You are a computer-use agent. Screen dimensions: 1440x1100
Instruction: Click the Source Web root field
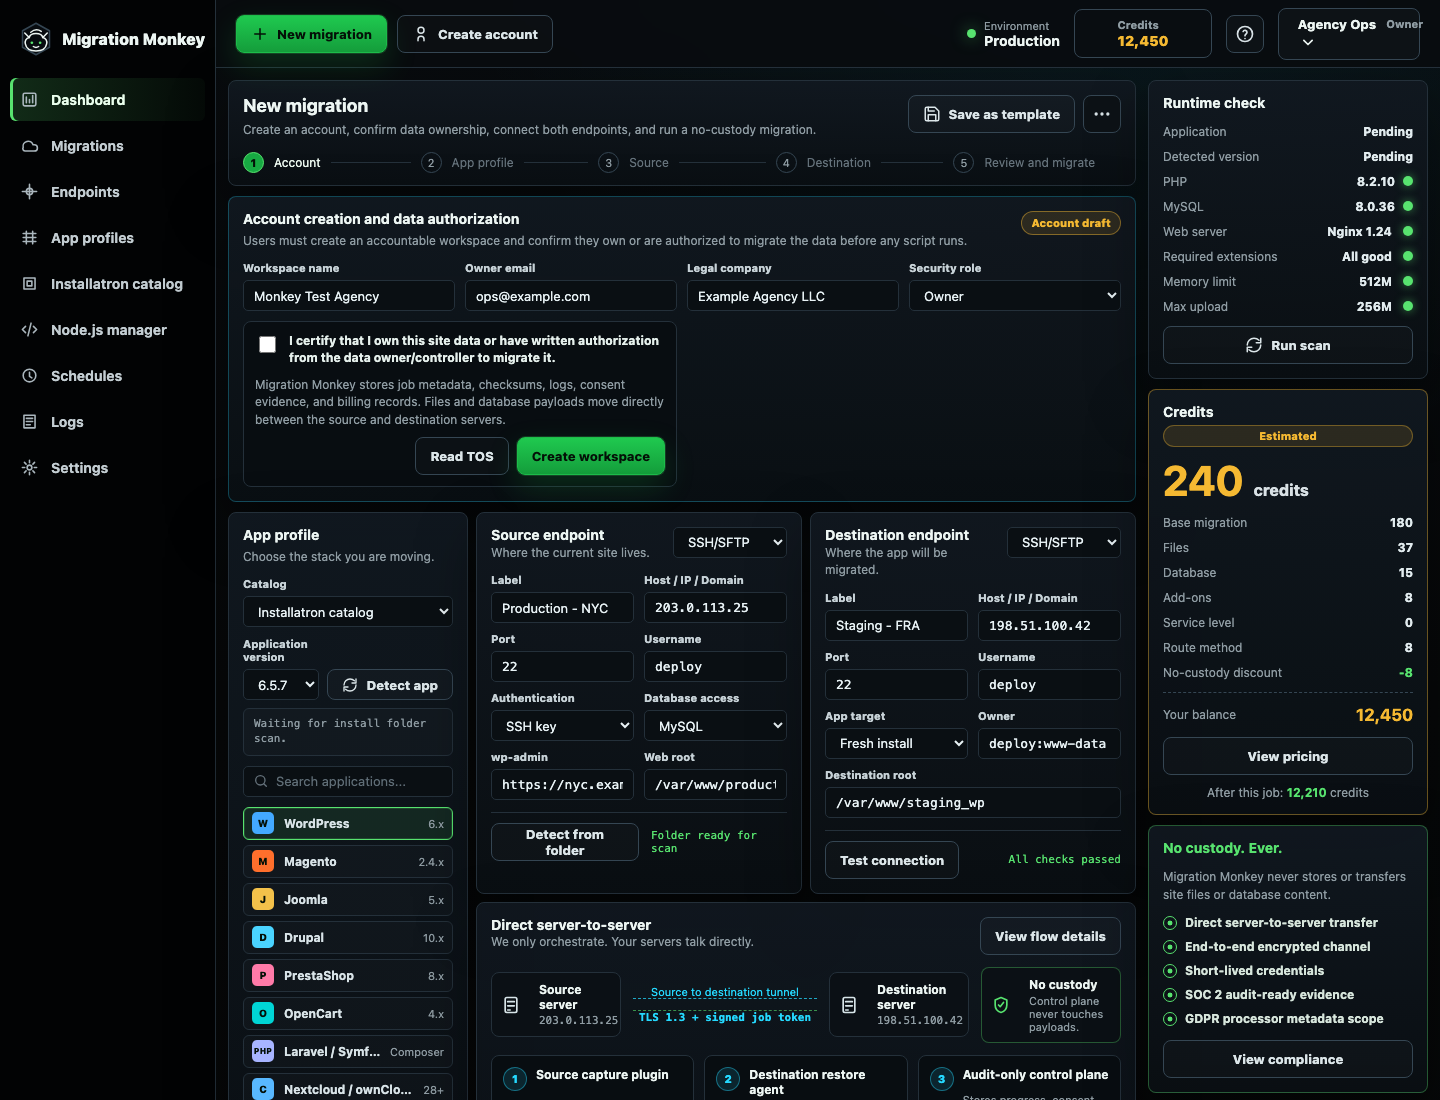(715, 784)
